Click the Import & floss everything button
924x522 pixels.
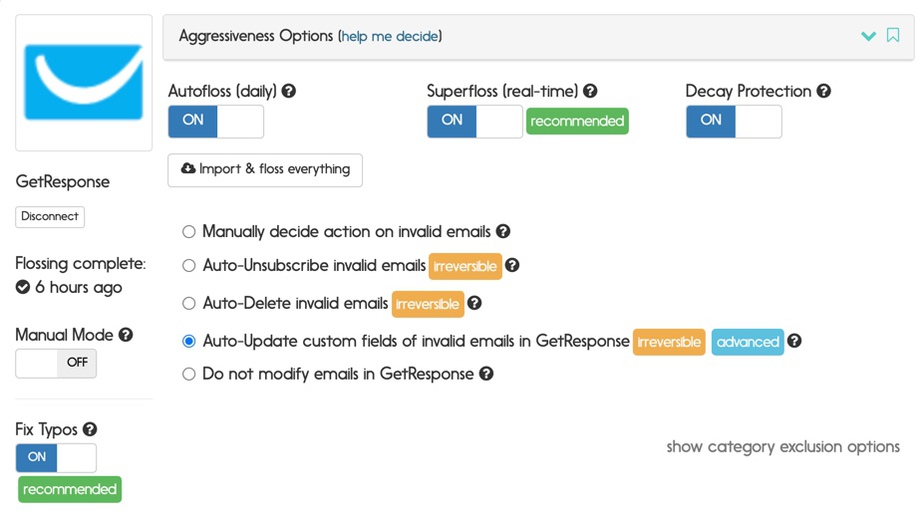[x=265, y=170]
